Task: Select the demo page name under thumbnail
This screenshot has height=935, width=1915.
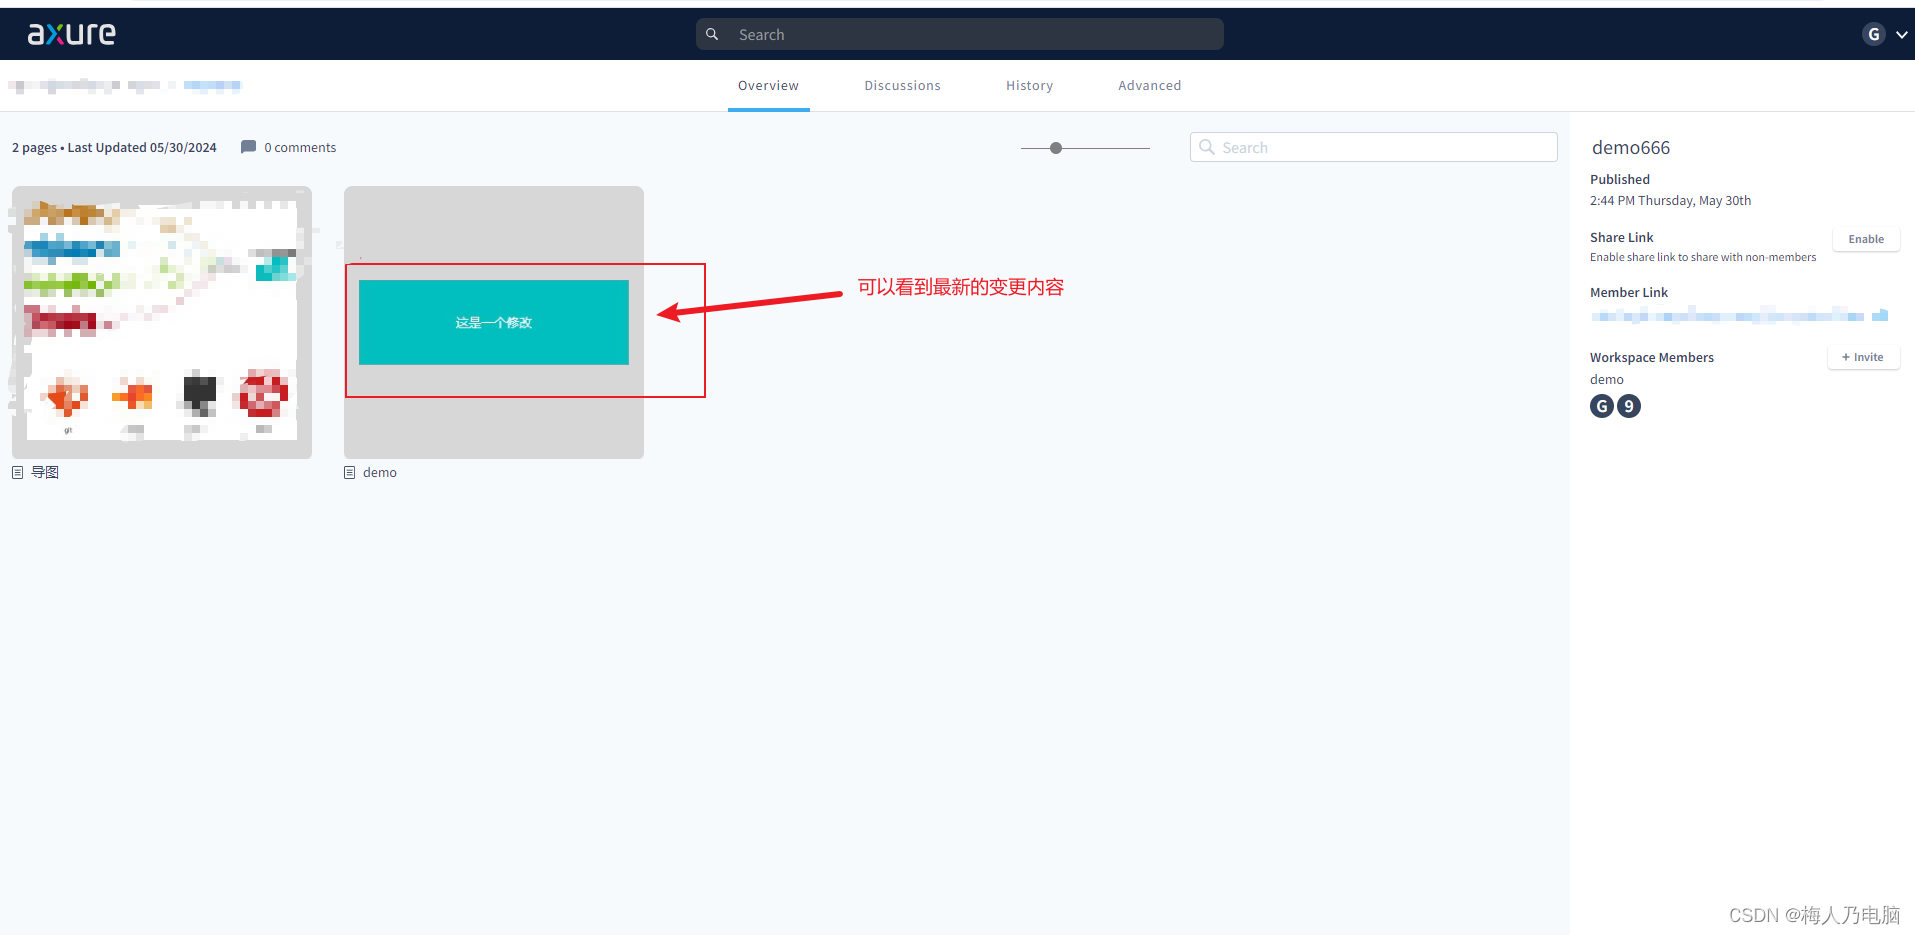Action: 380,472
